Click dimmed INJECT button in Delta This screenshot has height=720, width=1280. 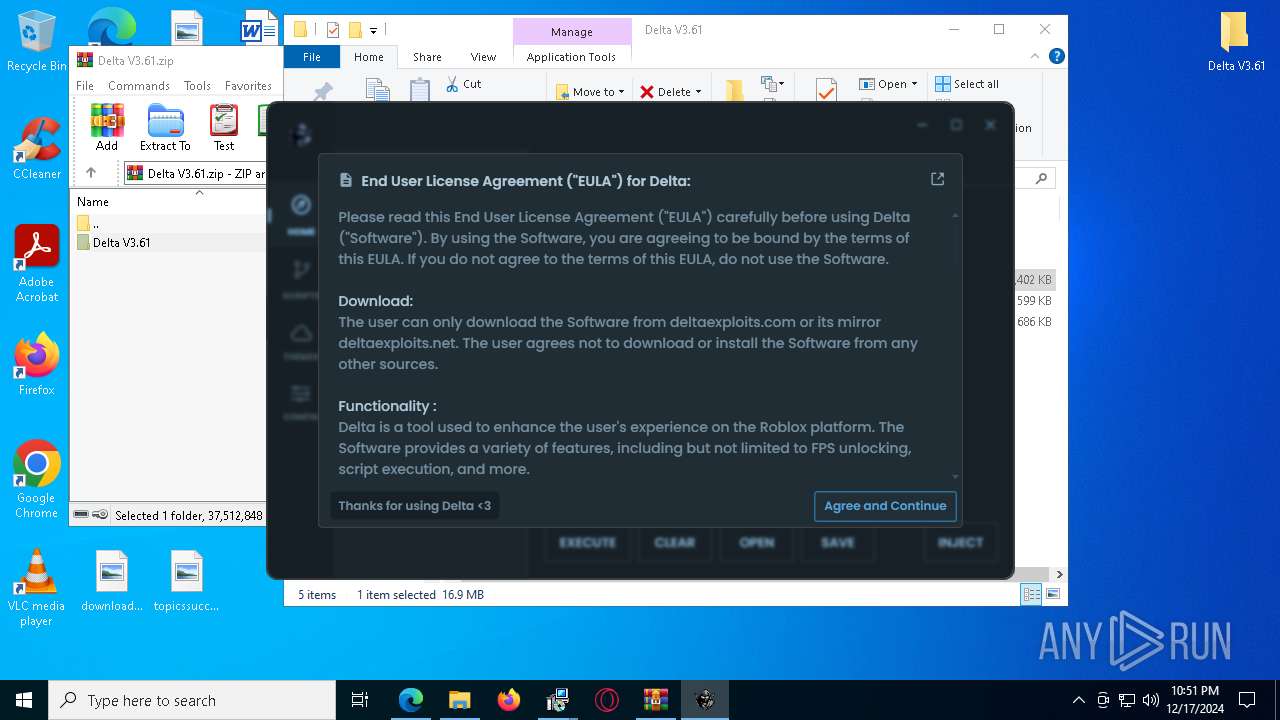pos(960,542)
